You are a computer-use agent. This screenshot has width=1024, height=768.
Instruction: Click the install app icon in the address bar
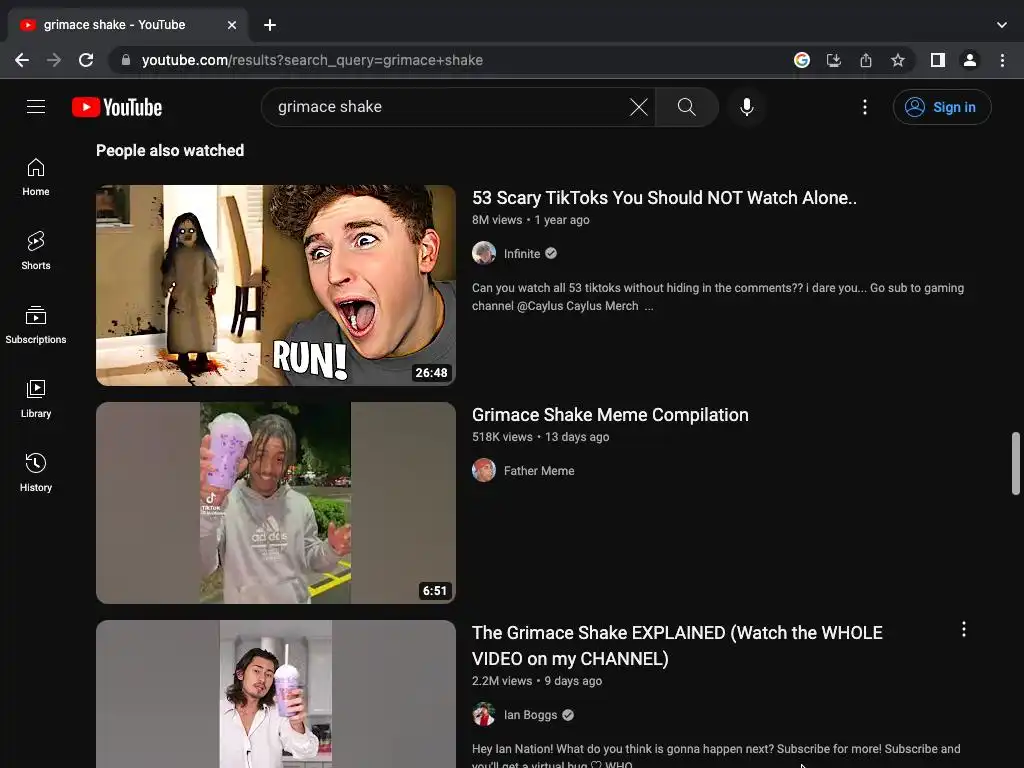tap(834, 60)
